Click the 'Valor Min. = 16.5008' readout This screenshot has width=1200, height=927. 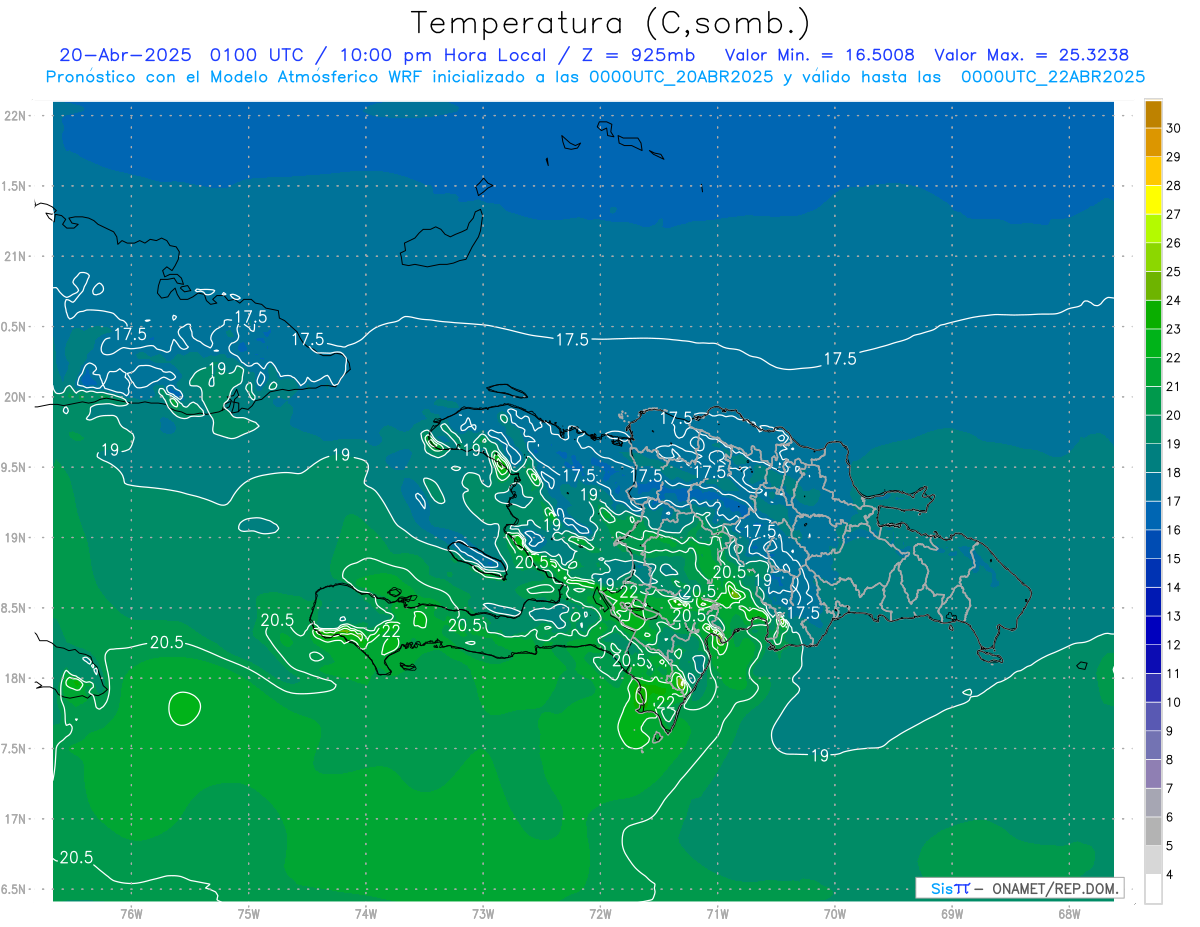click(x=819, y=55)
